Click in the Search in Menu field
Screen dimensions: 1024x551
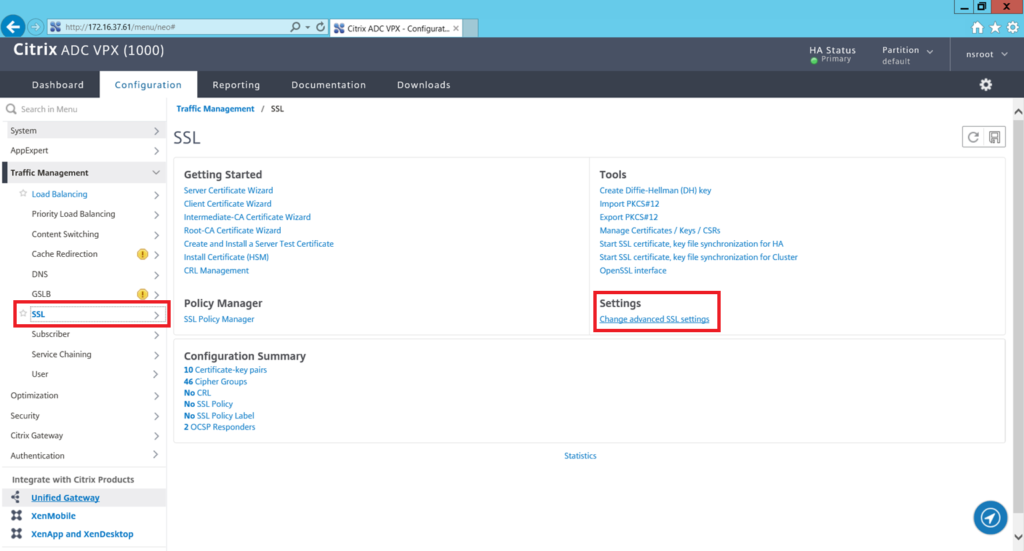(x=84, y=109)
